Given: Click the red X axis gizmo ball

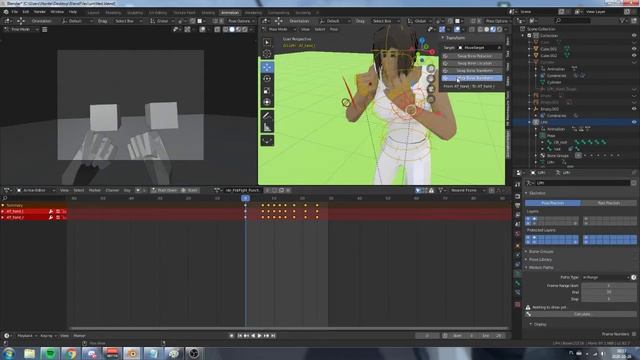Looking at the screenshot, I should pyautogui.click(x=432, y=52).
